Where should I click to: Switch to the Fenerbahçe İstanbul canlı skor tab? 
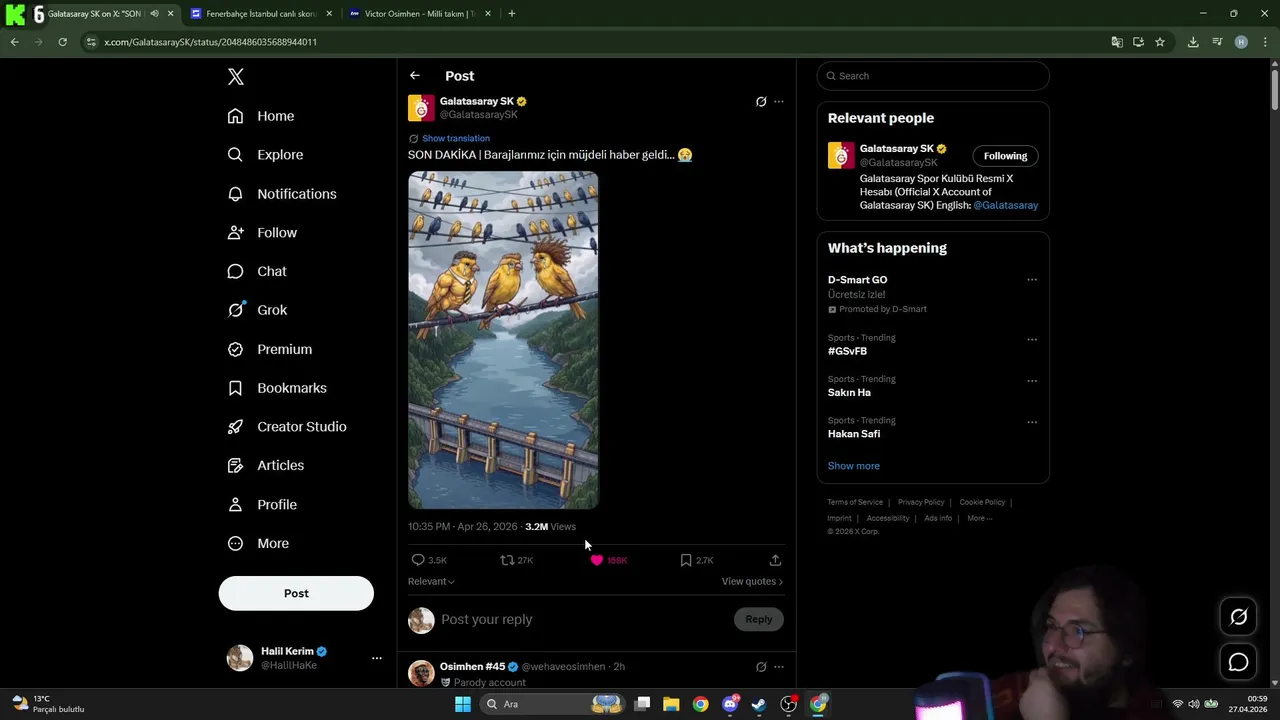260,14
